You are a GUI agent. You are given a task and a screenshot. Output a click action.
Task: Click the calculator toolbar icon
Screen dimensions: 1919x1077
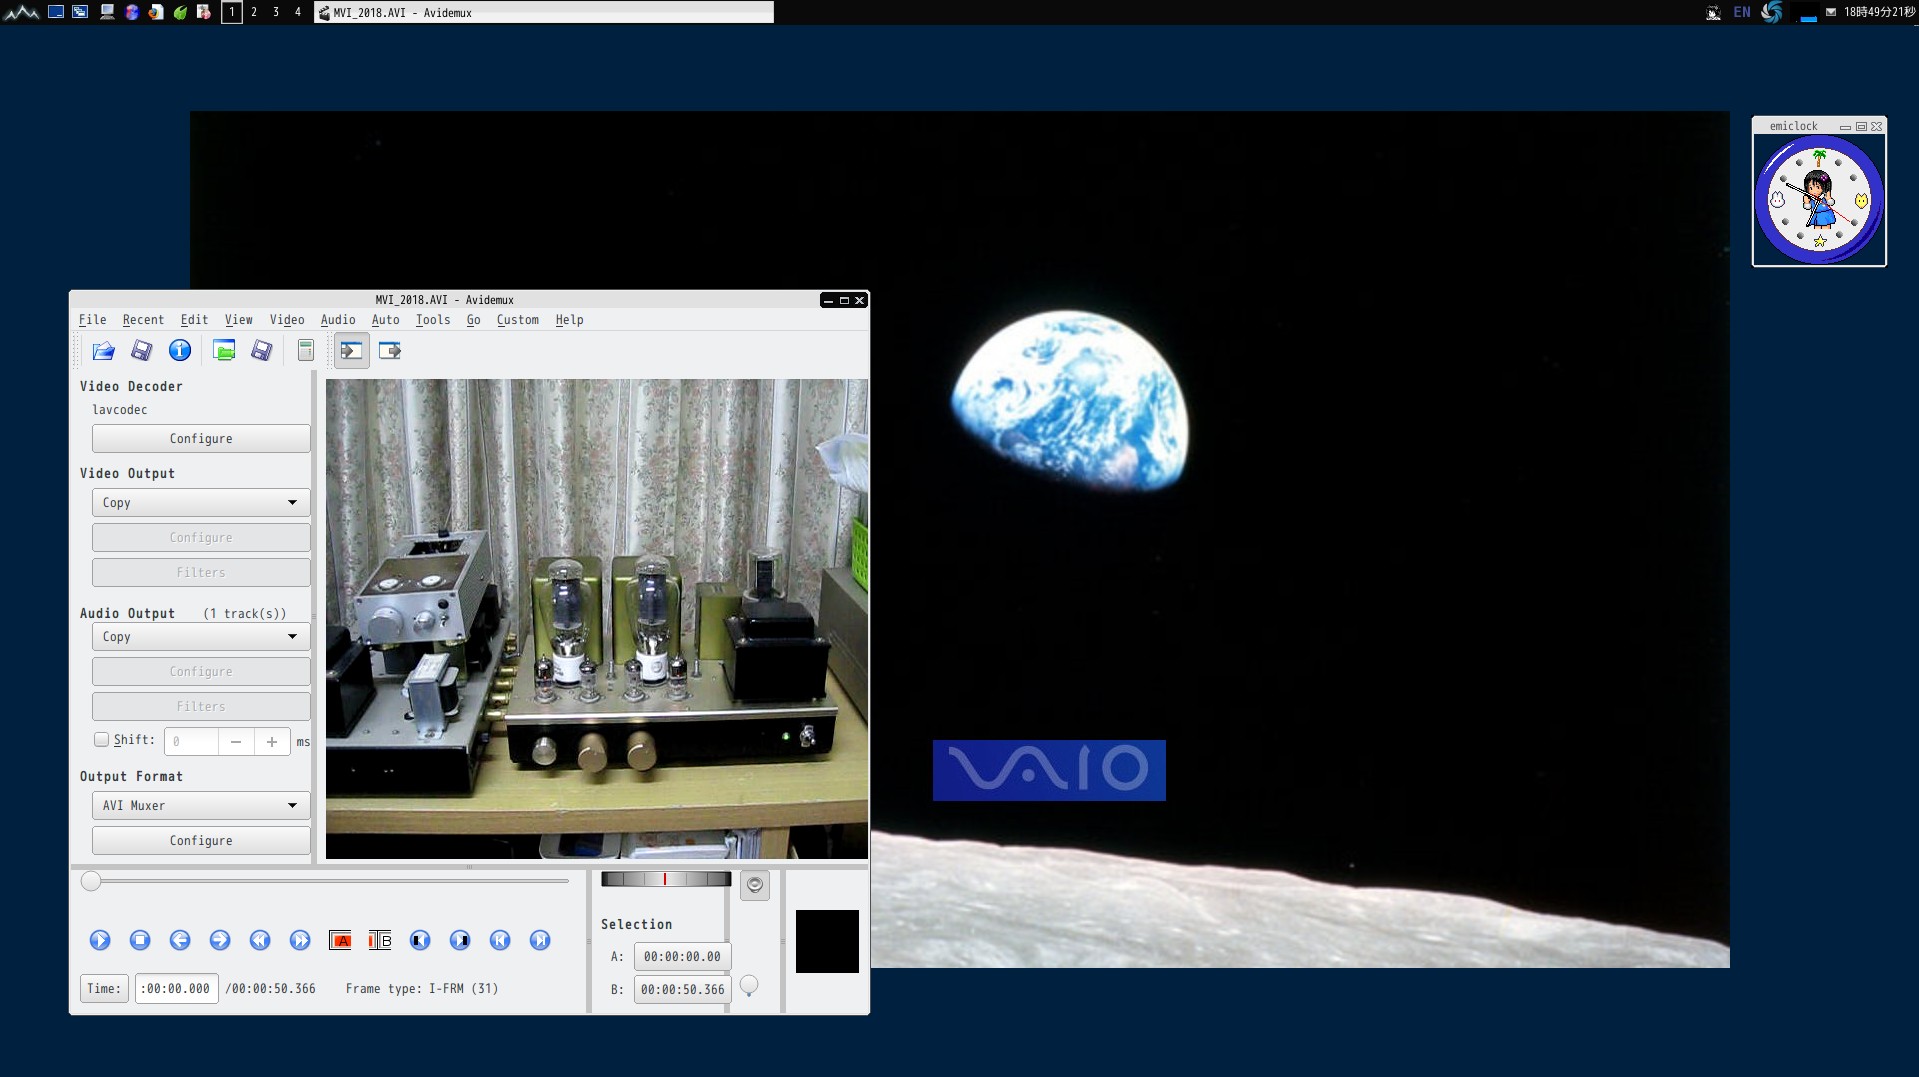point(306,351)
